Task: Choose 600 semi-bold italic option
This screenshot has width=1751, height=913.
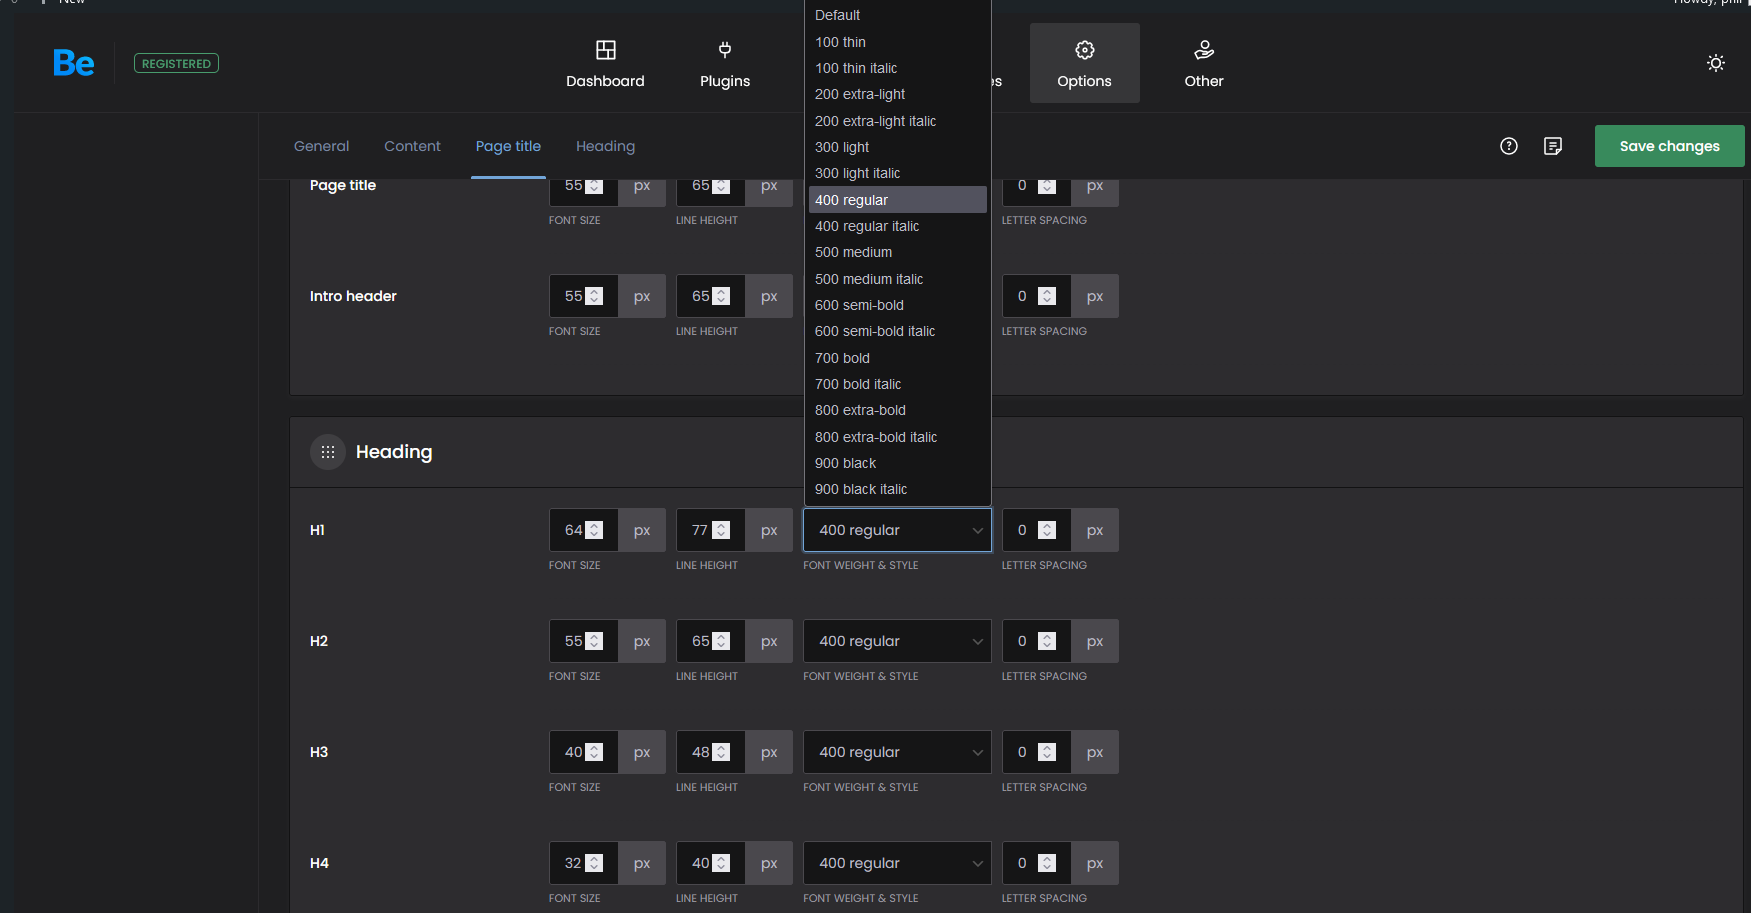Action: pyautogui.click(x=898, y=331)
